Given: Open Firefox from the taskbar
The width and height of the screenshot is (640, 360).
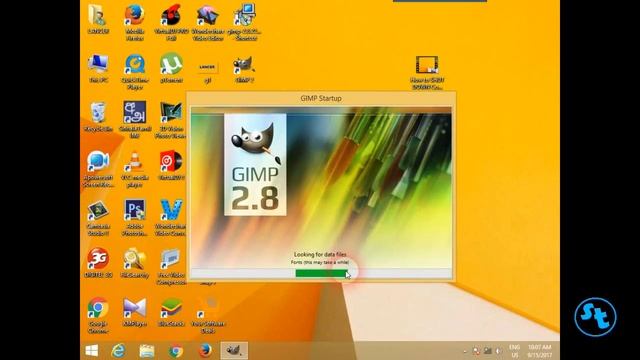Looking at the screenshot, I should 205,351.
